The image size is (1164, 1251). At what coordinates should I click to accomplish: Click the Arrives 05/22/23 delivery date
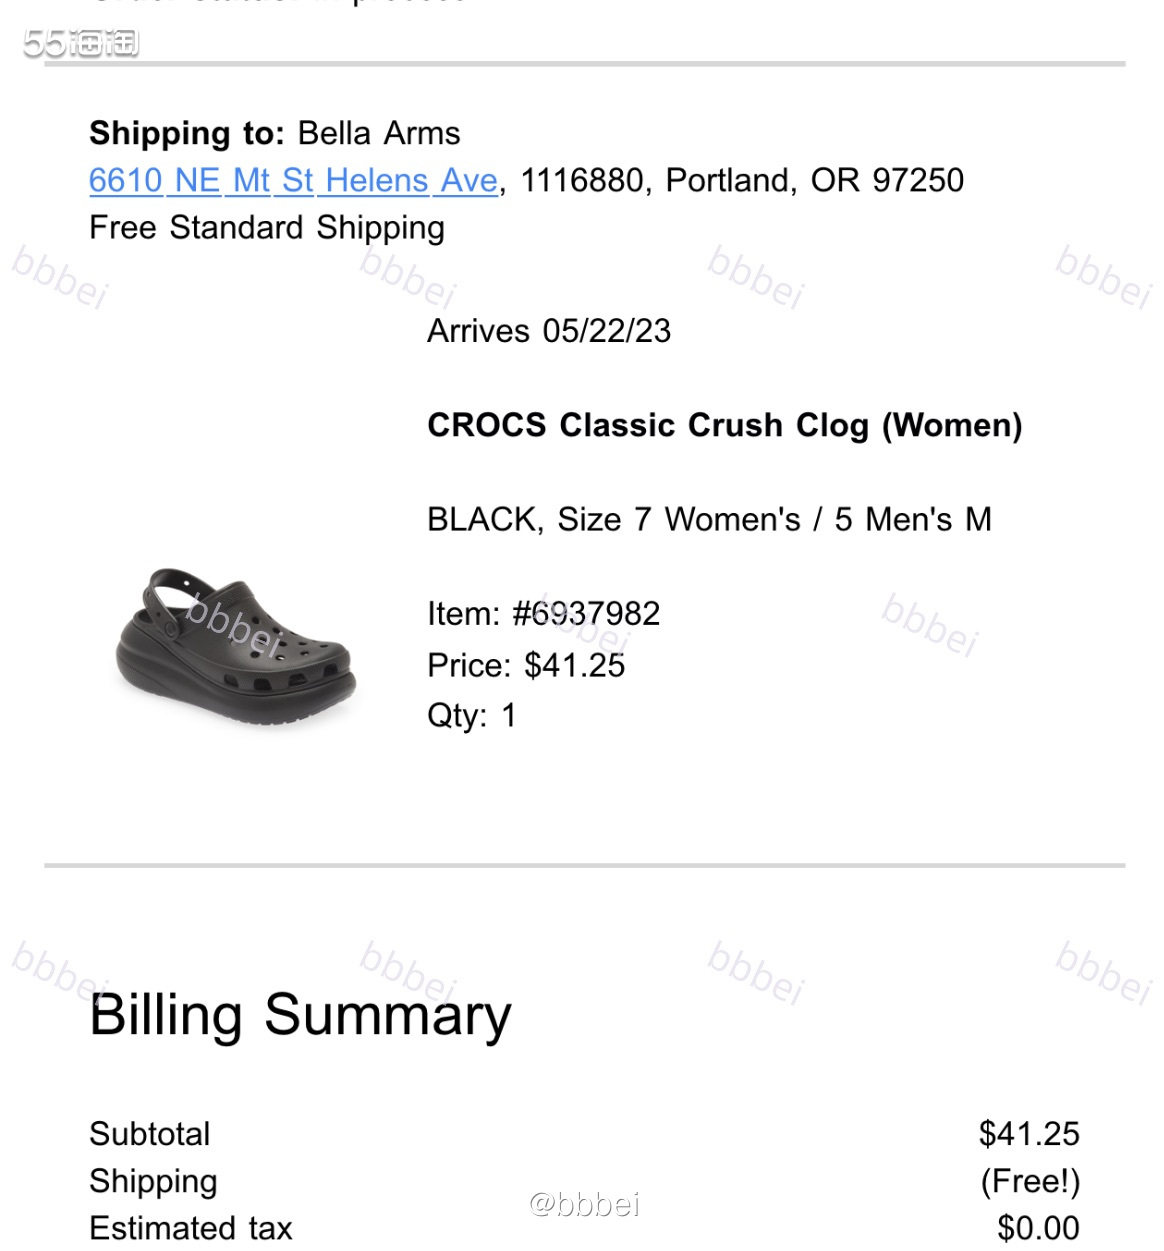click(549, 331)
